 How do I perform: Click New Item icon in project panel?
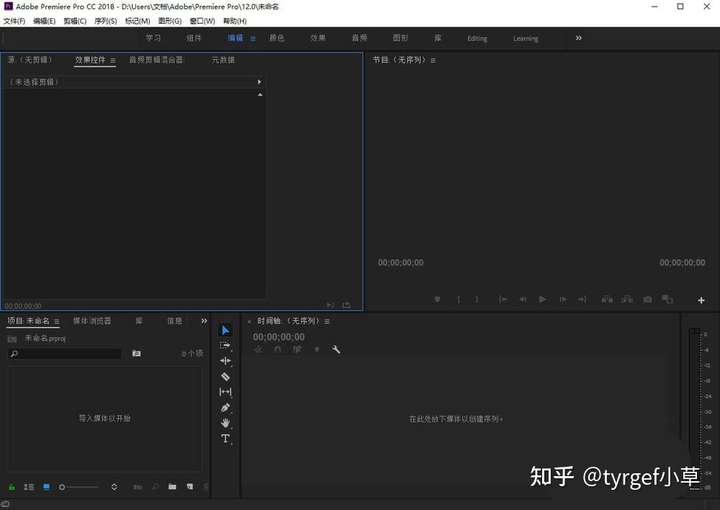[190, 487]
